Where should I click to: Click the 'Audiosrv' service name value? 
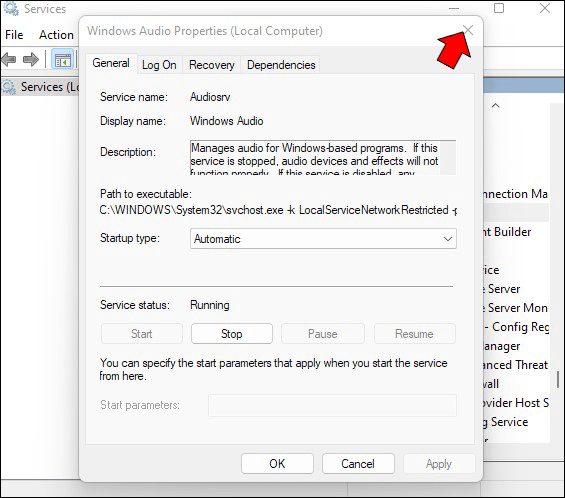pyautogui.click(x=210, y=97)
